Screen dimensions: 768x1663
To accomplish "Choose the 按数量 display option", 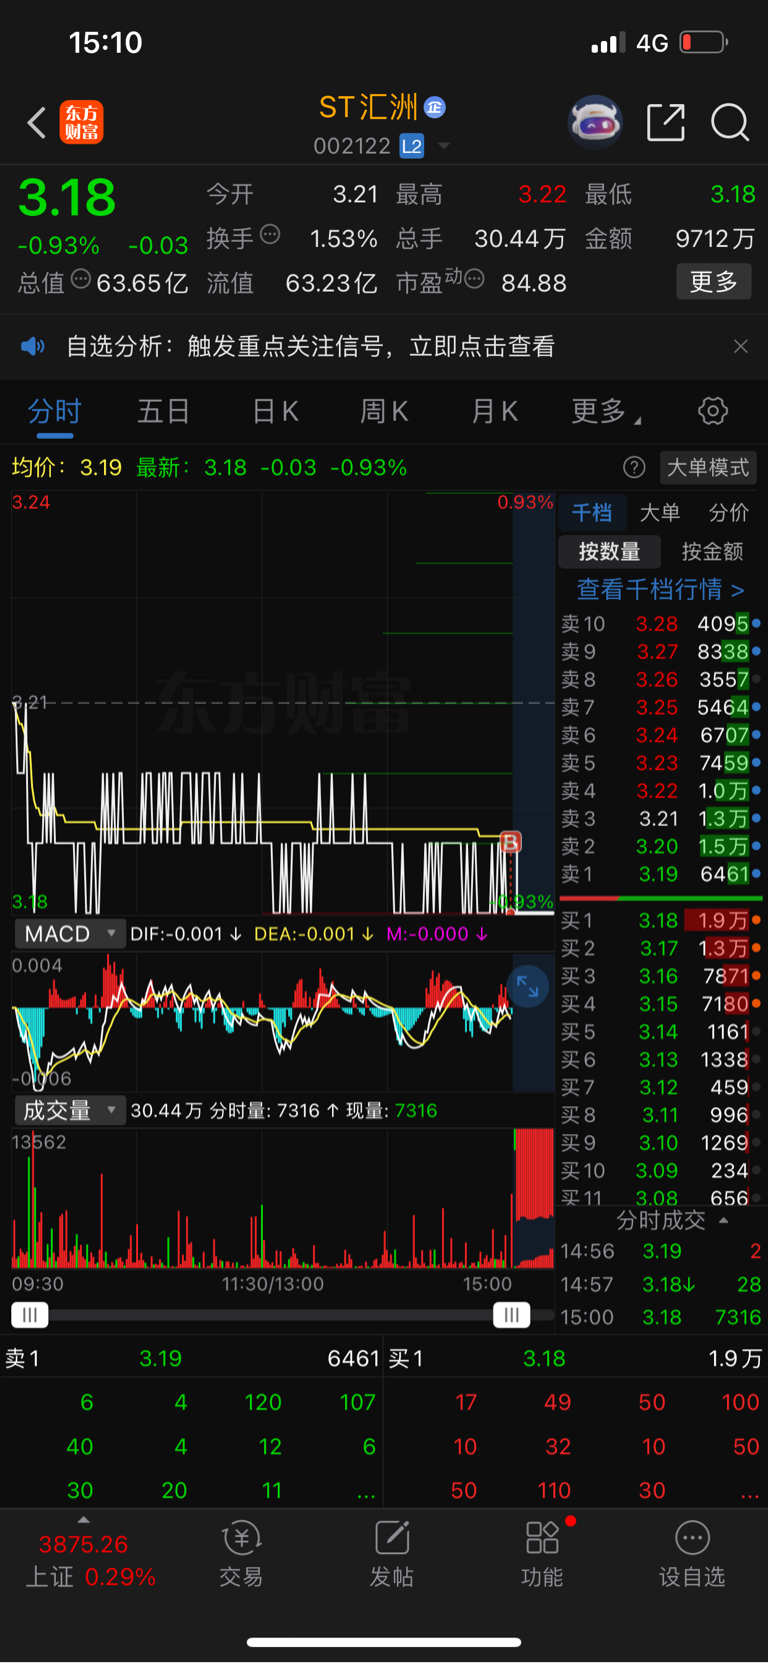I will coord(609,551).
